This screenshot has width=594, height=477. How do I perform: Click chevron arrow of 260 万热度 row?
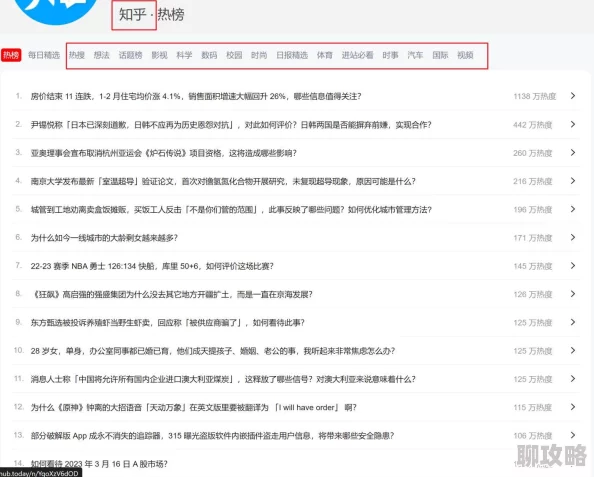(573, 153)
